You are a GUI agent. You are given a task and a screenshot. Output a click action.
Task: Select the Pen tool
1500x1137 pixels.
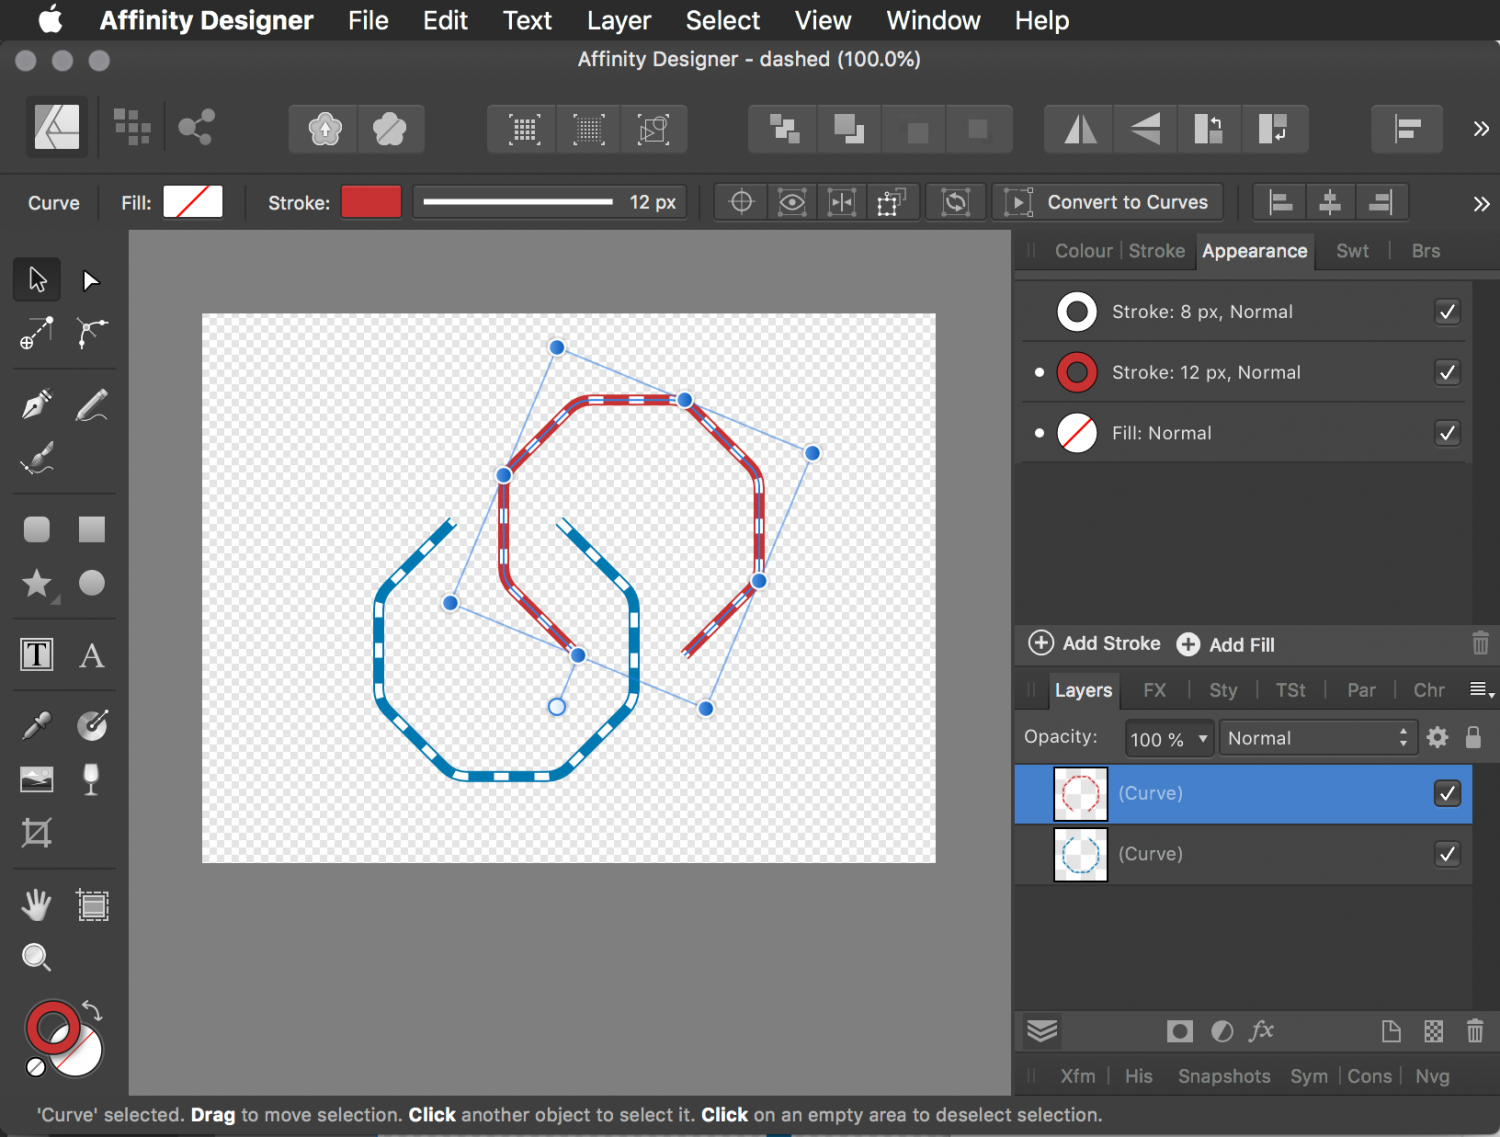[37, 405]
